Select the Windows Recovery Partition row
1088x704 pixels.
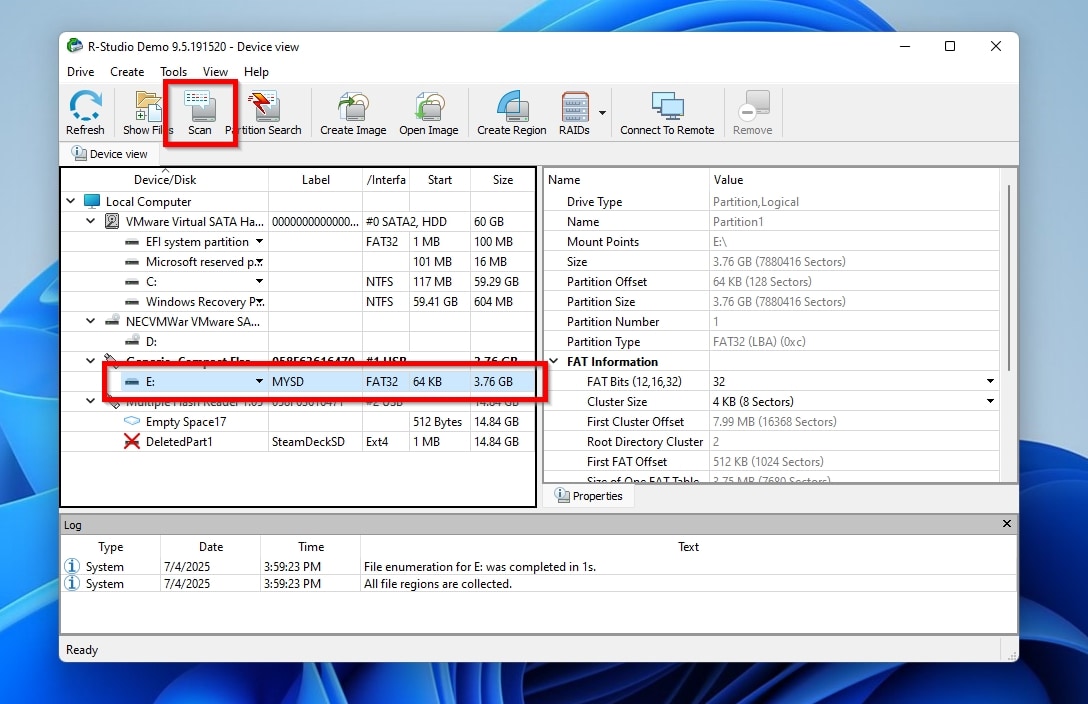point(298,302)
